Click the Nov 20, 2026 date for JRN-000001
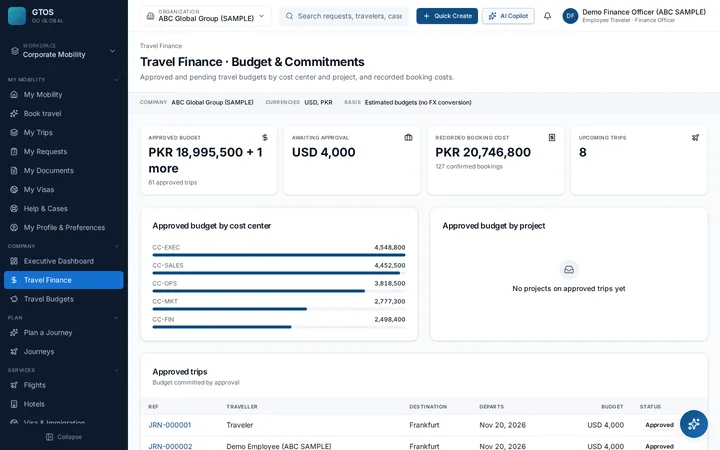Screen dimensions: 720x450 (x=502, y=425)
